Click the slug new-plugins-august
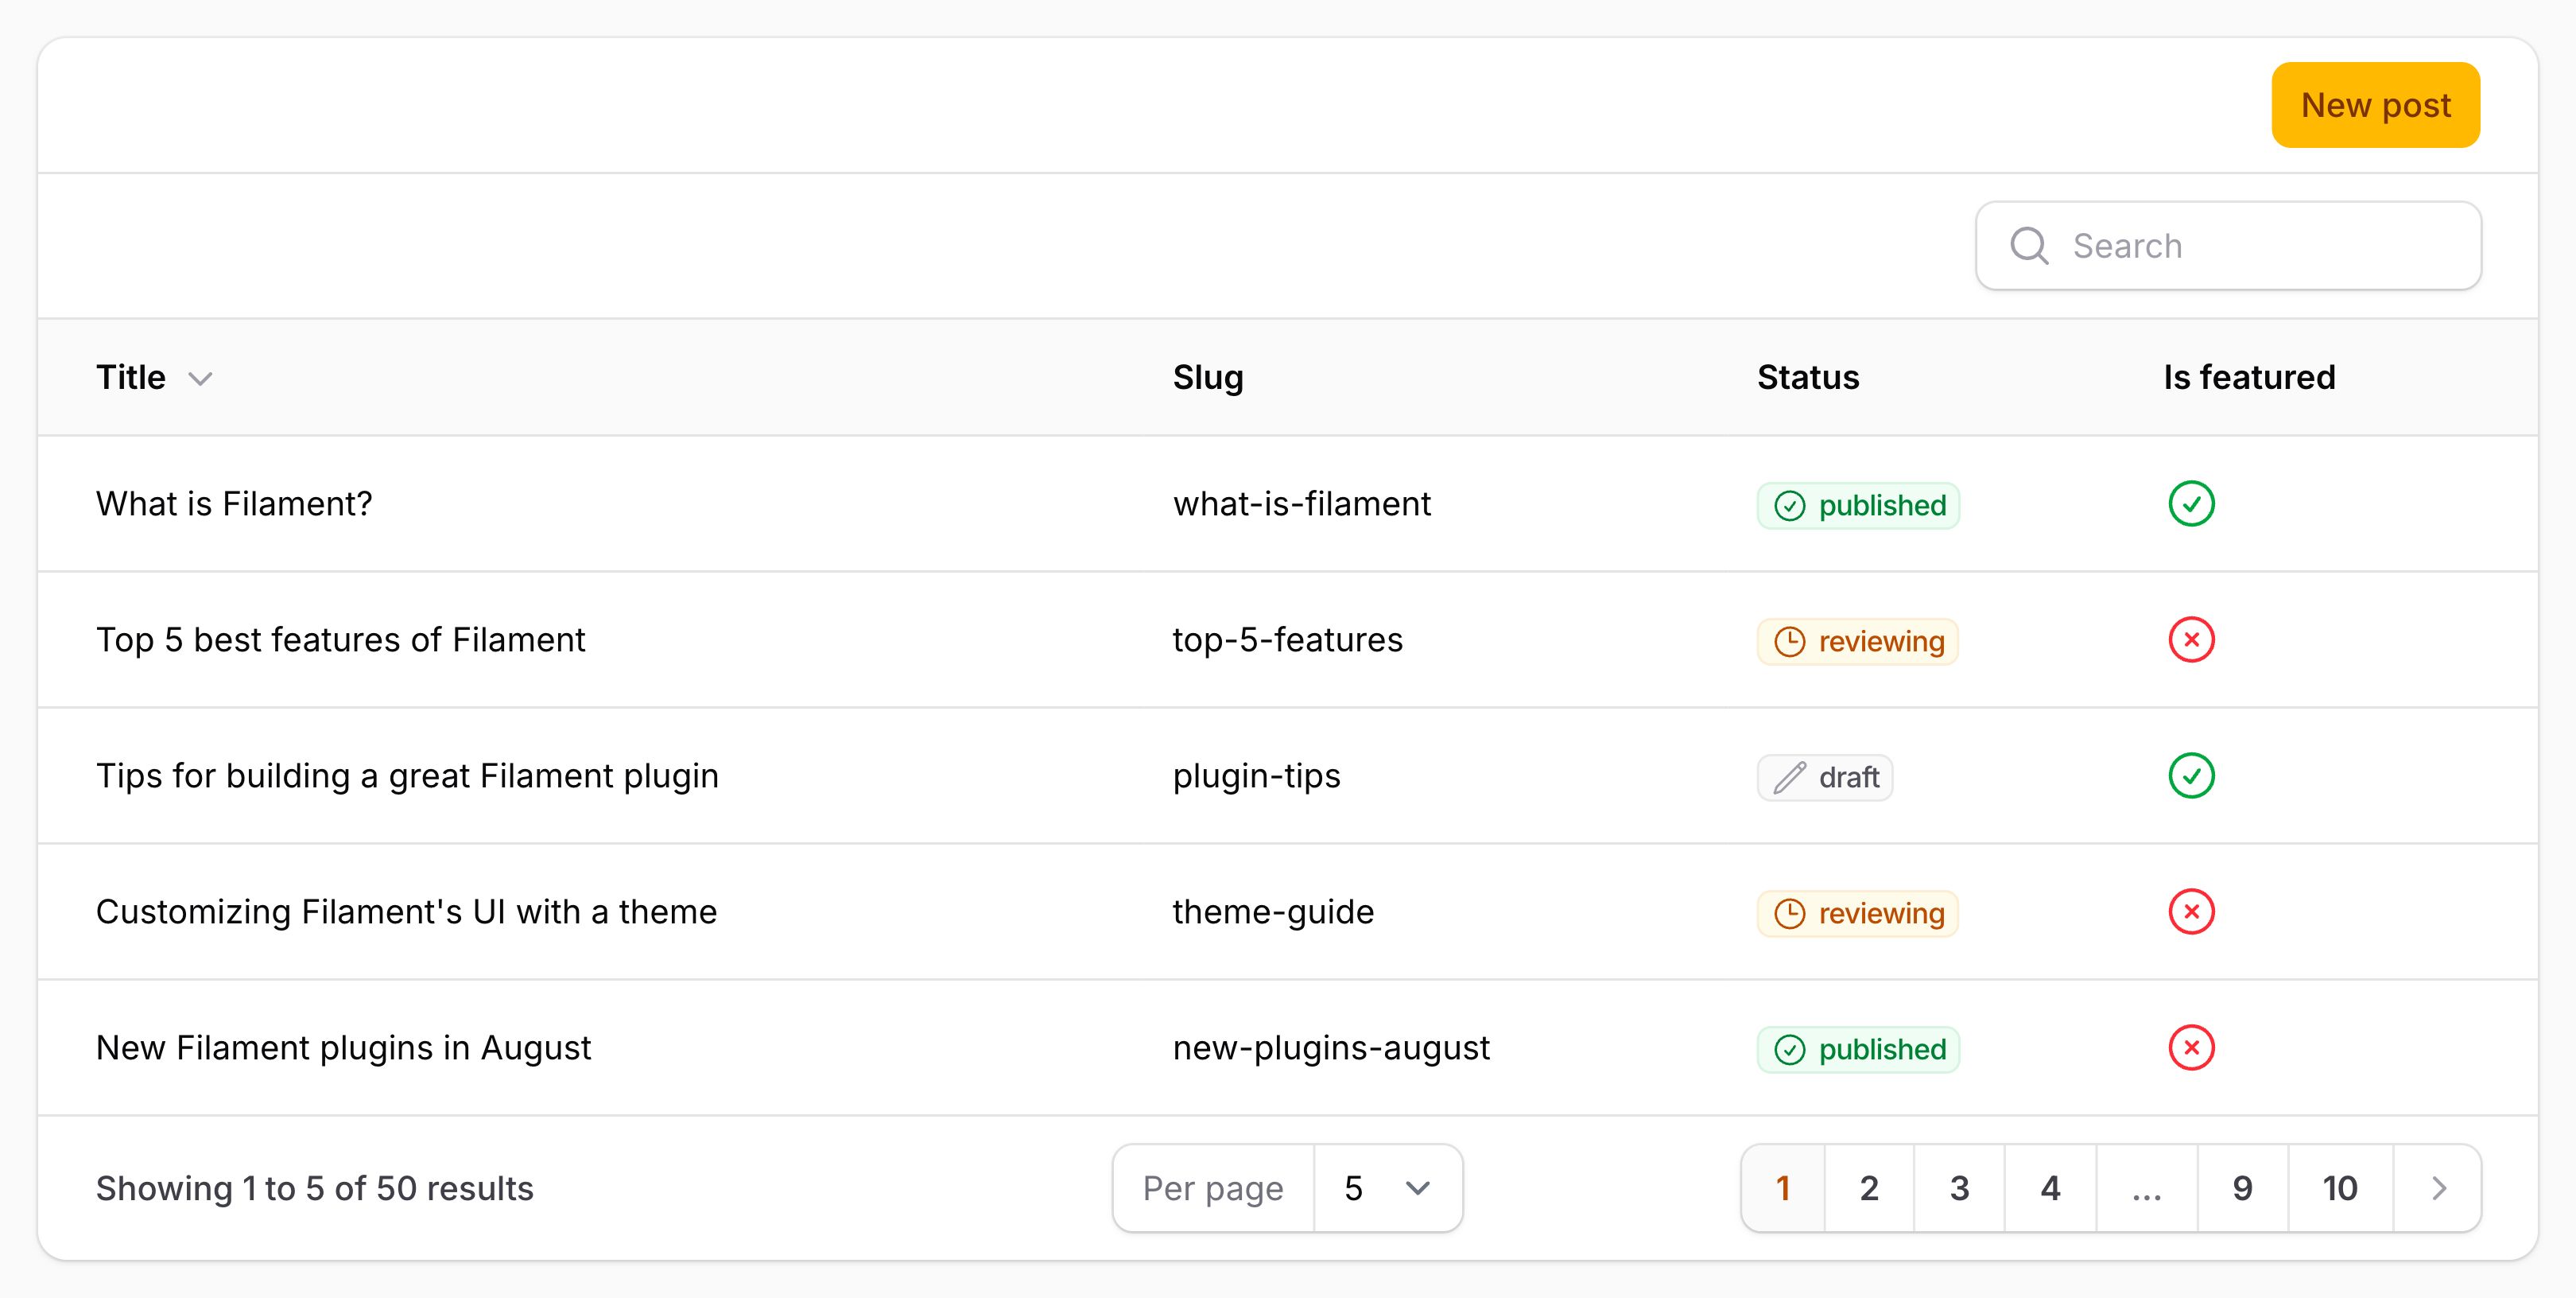Image resolution: width=2576 pixels, height=1298 pixels. point(1331,1048)
